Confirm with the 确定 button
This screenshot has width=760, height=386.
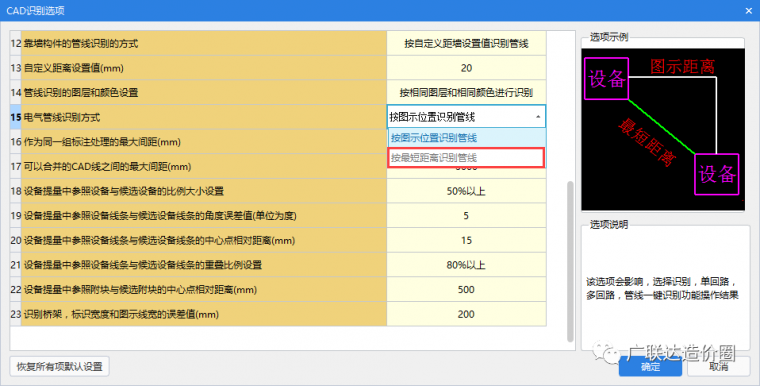650,367
